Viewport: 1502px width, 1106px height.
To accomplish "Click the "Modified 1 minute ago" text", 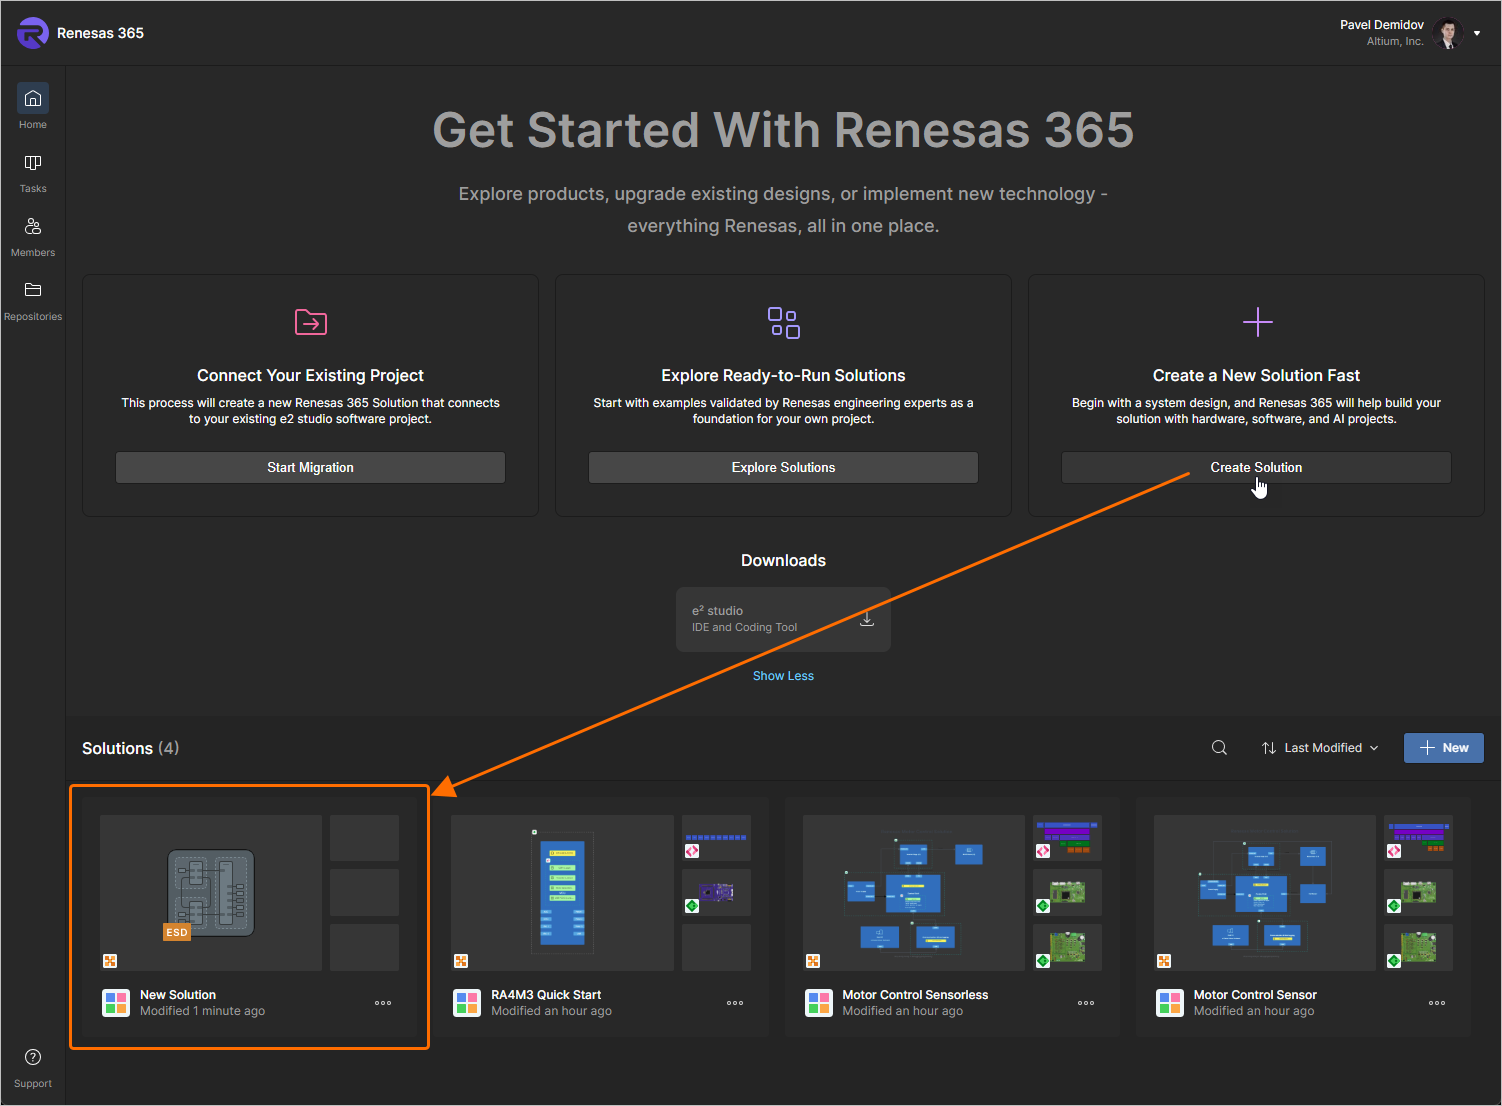I will point(202,1011).
